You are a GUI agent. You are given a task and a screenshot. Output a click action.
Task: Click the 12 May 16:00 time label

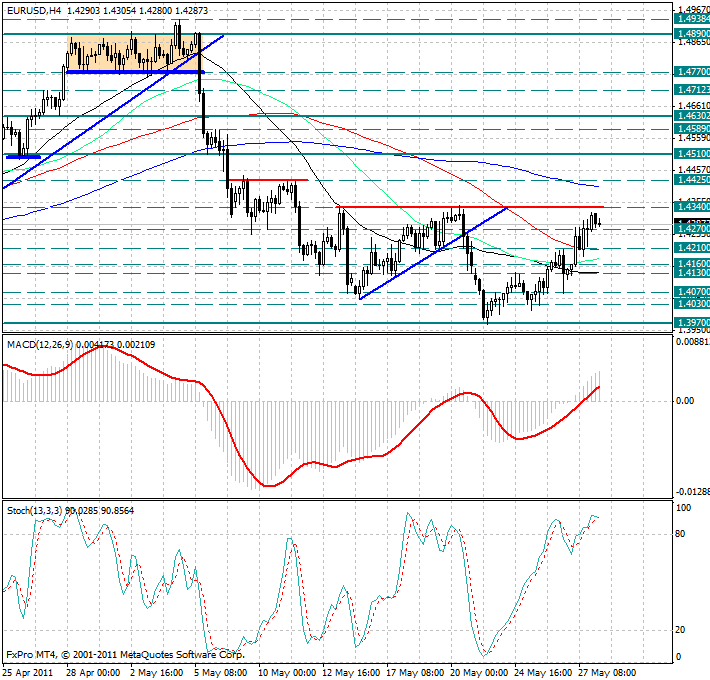click(351, 673)
